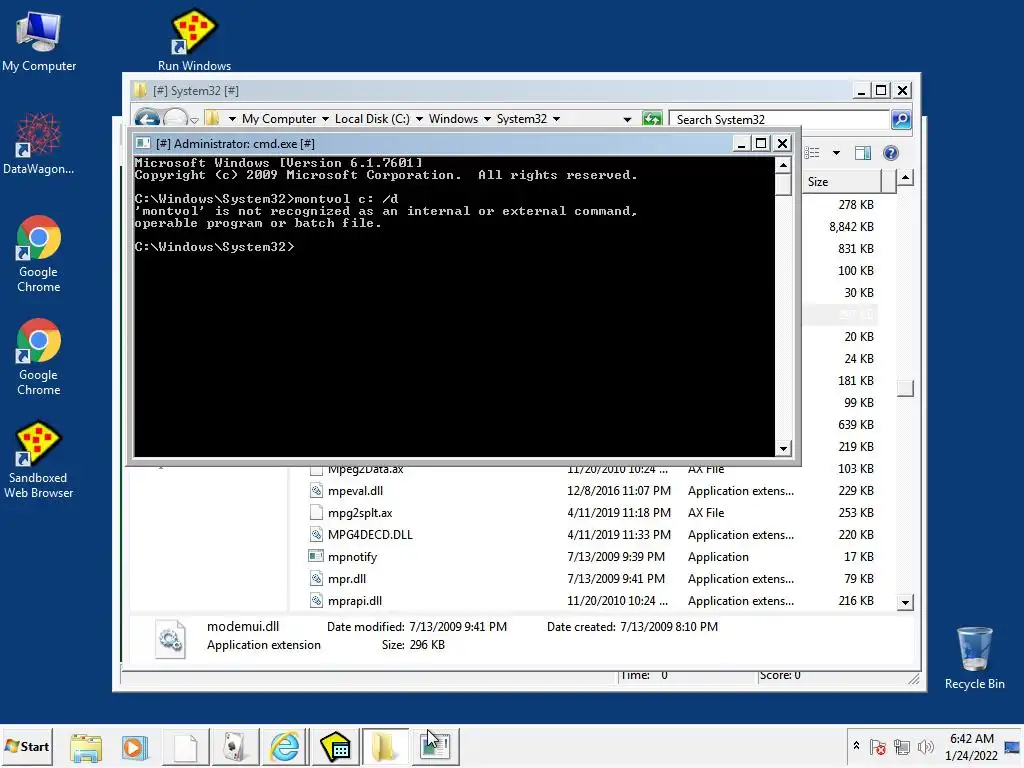Click the My Computer breadcrumb
This screenshot has width=1024, height=768.
pyautogui.click(x=279, y=119)
